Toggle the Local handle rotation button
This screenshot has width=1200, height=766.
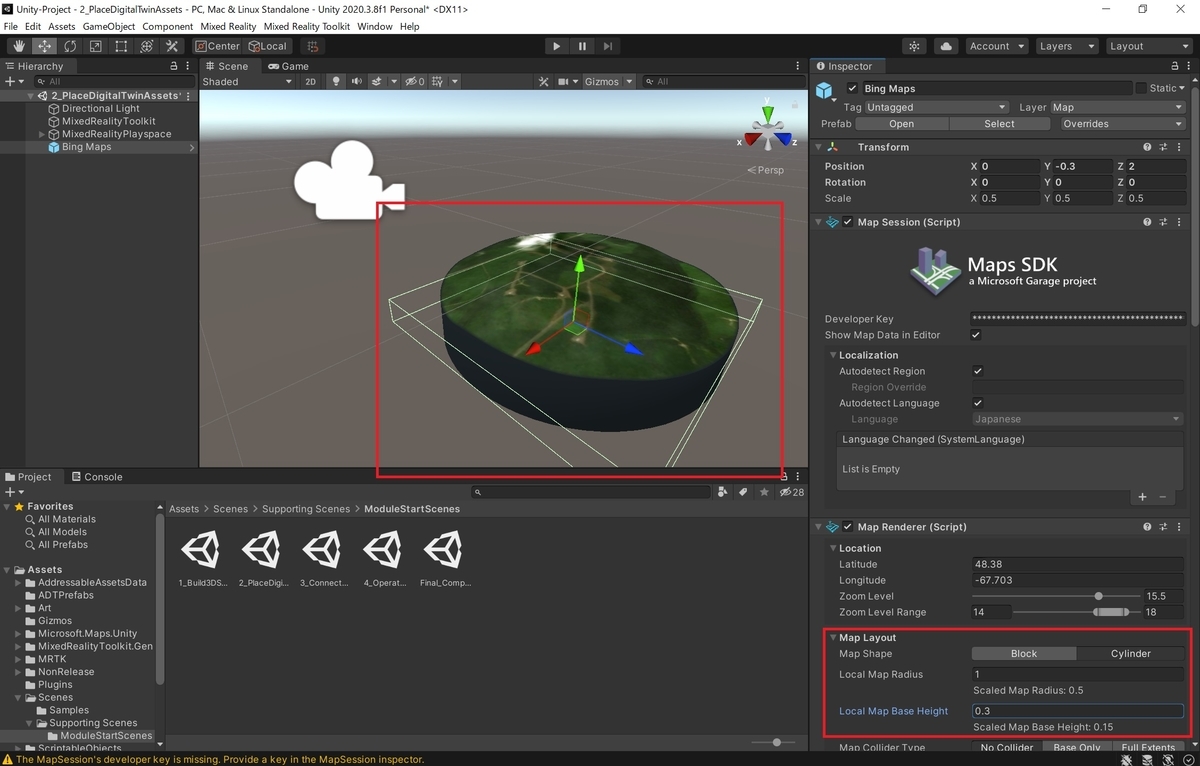tap(267, 46)
